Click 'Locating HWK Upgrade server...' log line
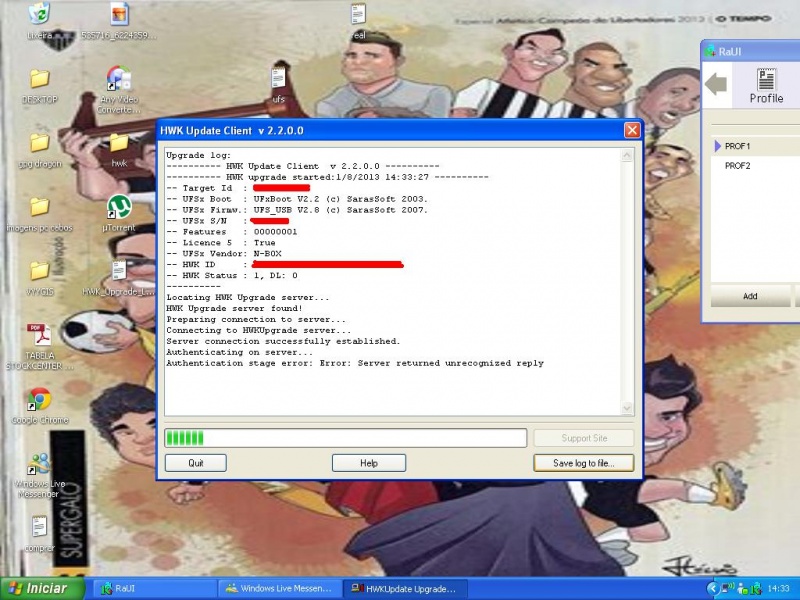This screenshot has height=600, width=800. tap(247, 297)
